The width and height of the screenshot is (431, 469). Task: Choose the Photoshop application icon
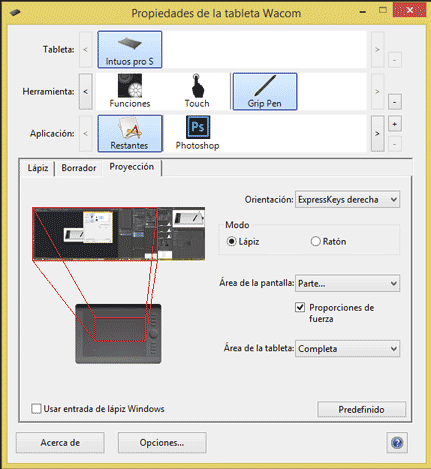click(197, 133)
